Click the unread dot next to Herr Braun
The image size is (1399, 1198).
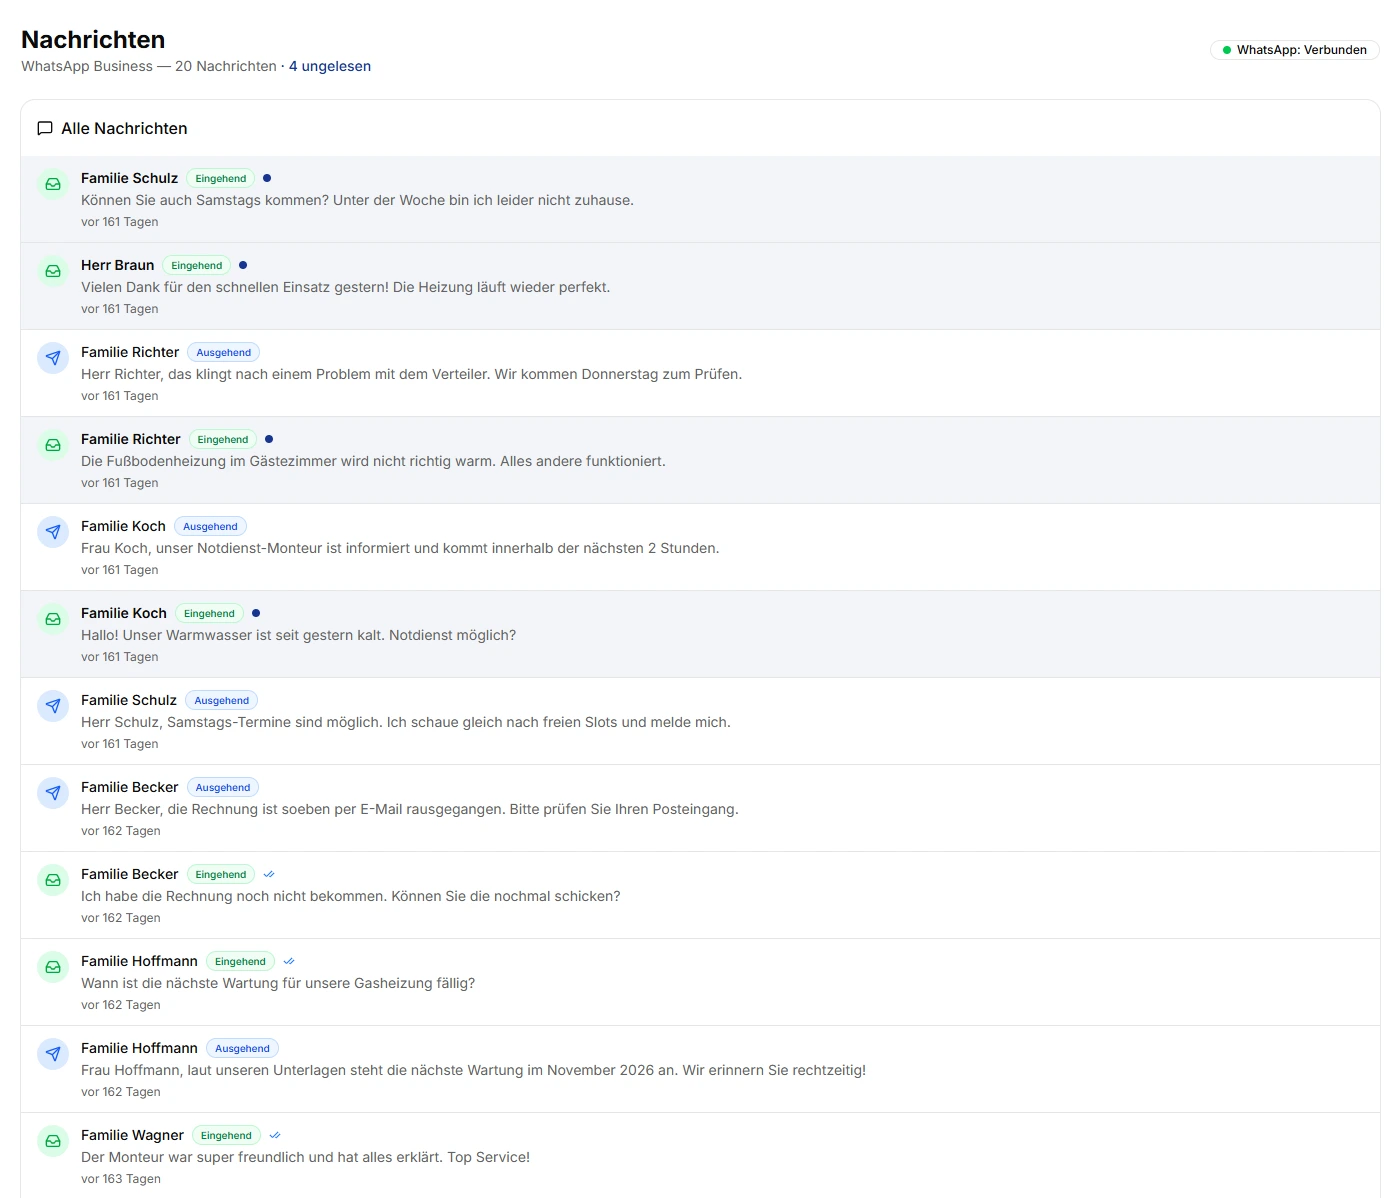click(x=243, y=265)
